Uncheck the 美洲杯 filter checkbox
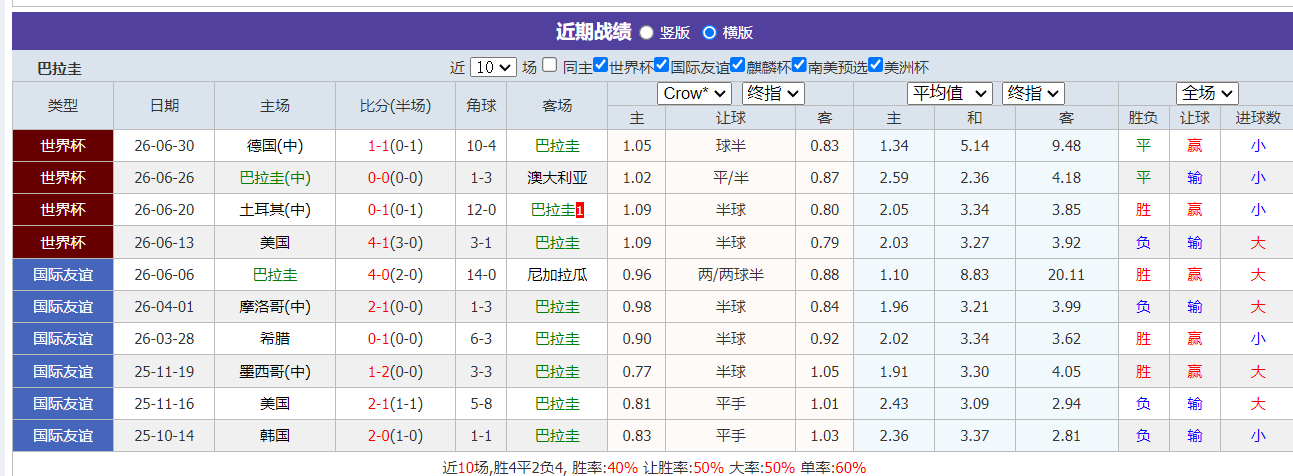The image size is (1293, 476). (875, 65)
